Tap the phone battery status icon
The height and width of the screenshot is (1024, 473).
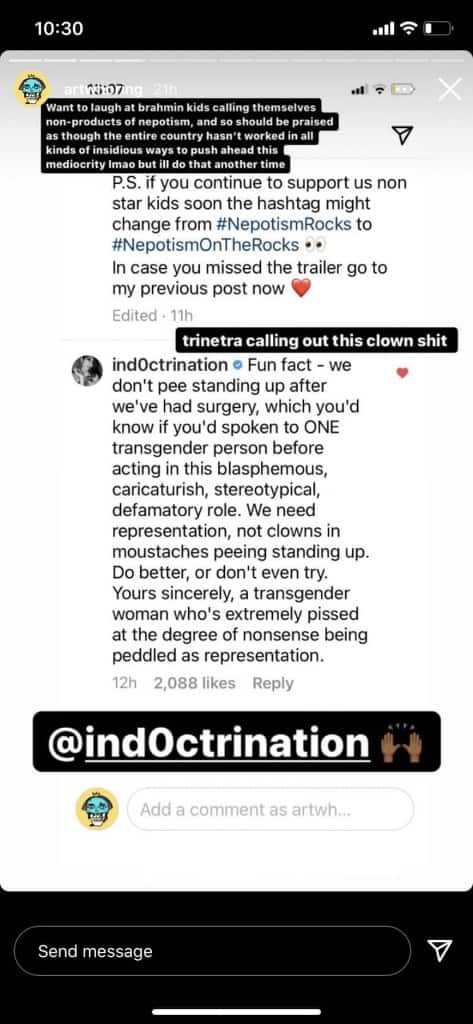(437, 29)
